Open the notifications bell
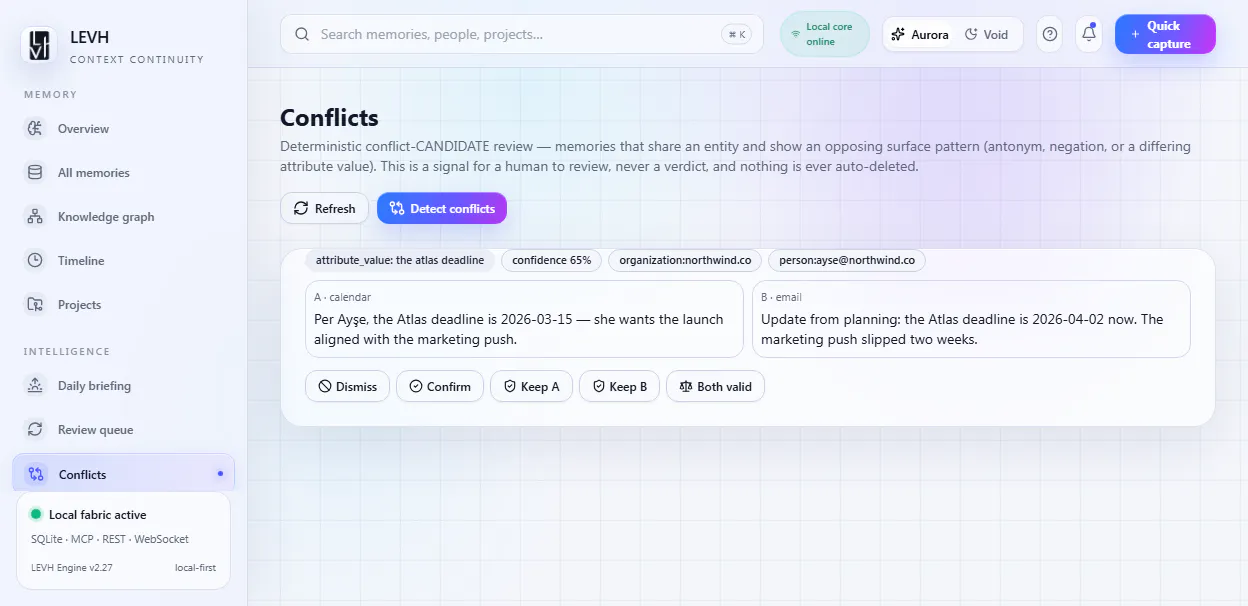Screen dimensions: 1248x606 1089,34
